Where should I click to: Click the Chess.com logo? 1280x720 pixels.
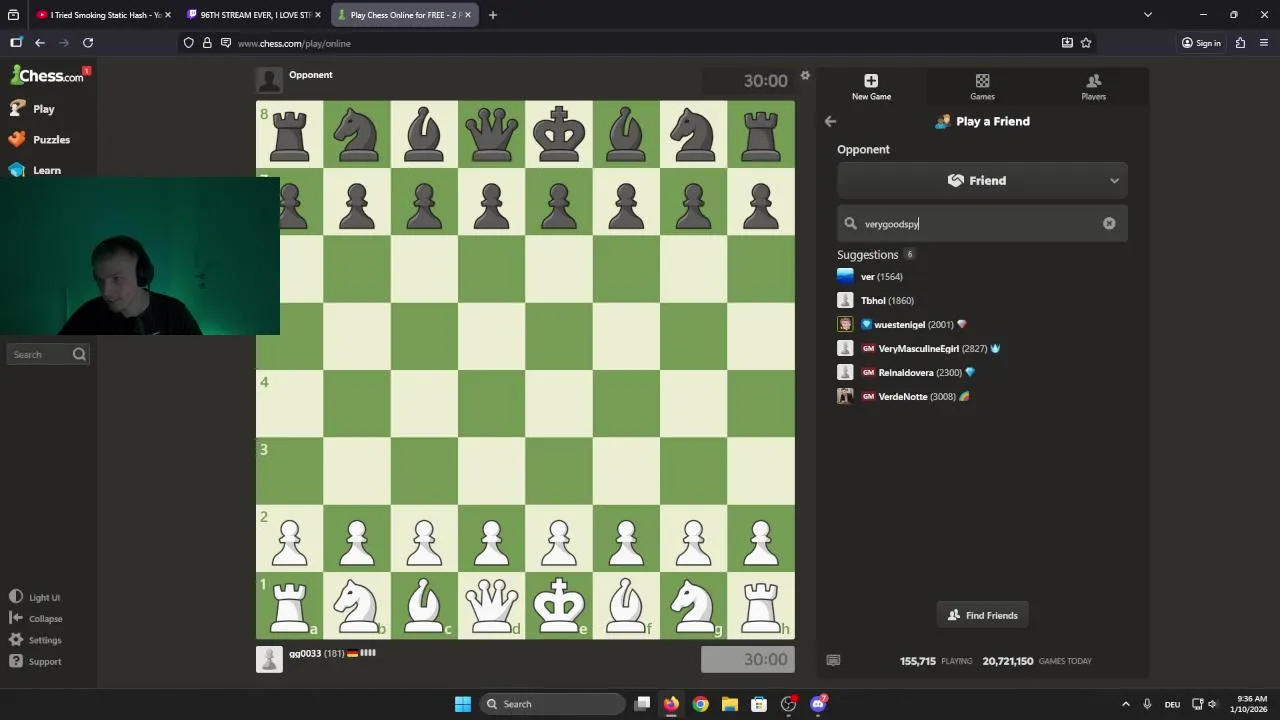click(48, 75)
